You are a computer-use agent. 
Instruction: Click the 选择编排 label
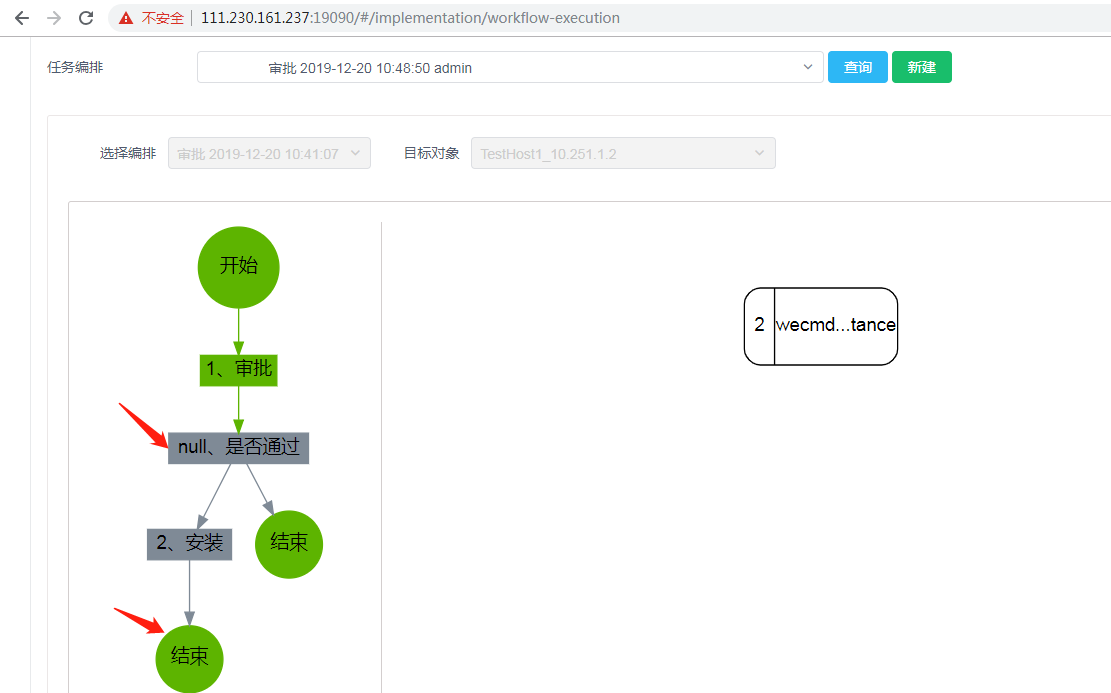128,153
